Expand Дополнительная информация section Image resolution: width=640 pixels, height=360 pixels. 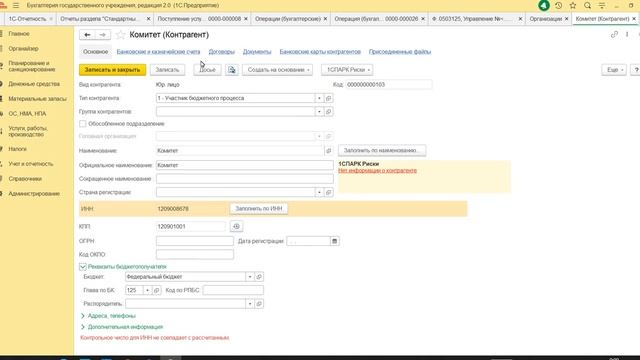[x=122, y=327]
